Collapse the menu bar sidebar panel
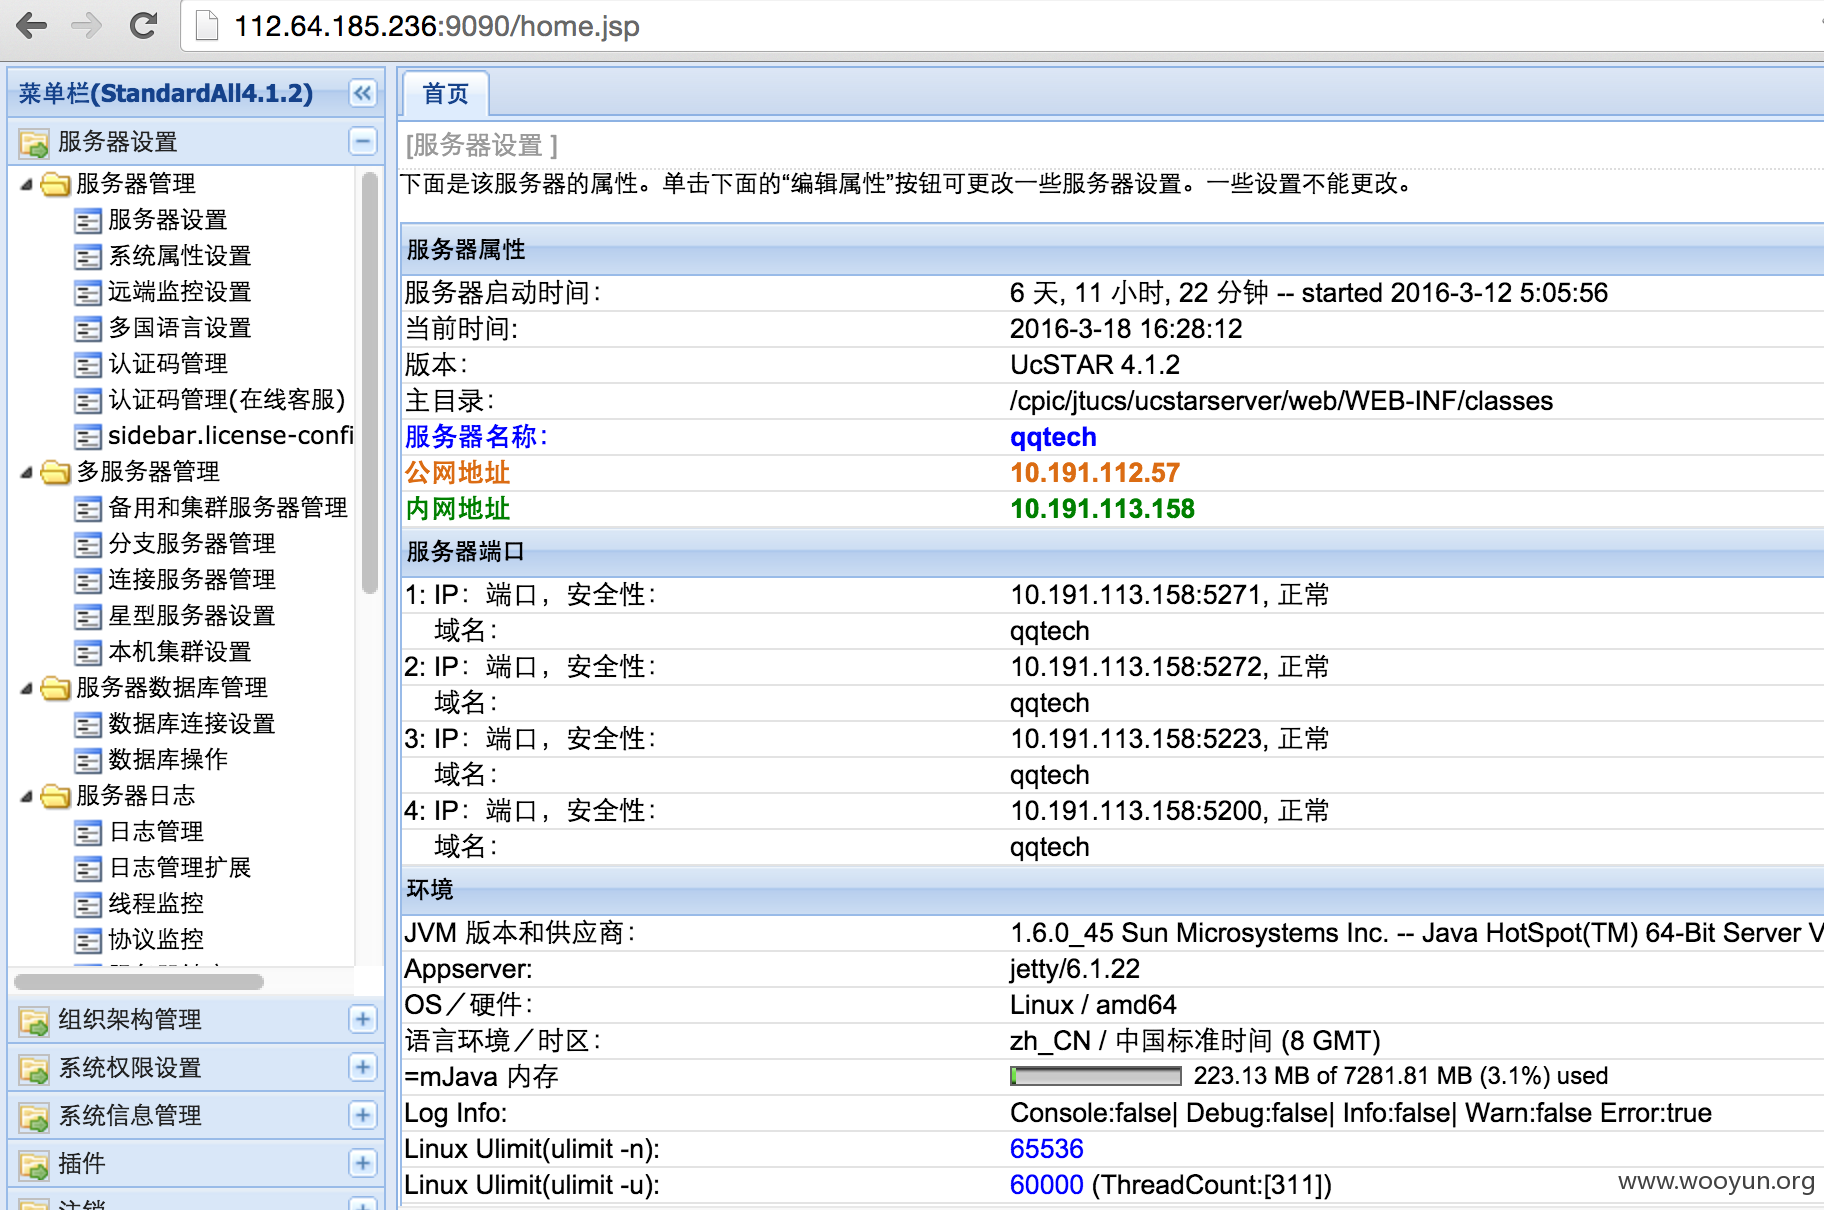 pos(363,94)
